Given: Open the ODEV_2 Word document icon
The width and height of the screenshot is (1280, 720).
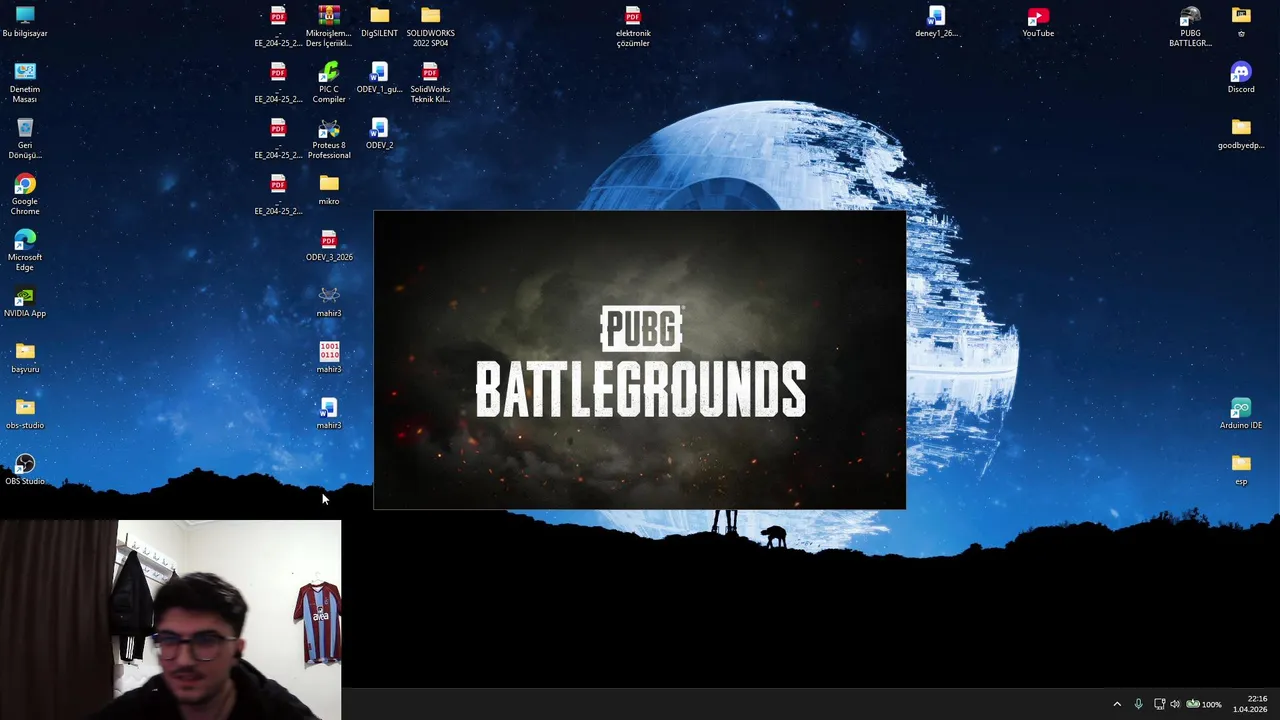Looking at the screenshot, I should pyautogui.click(x=379, y=134).
